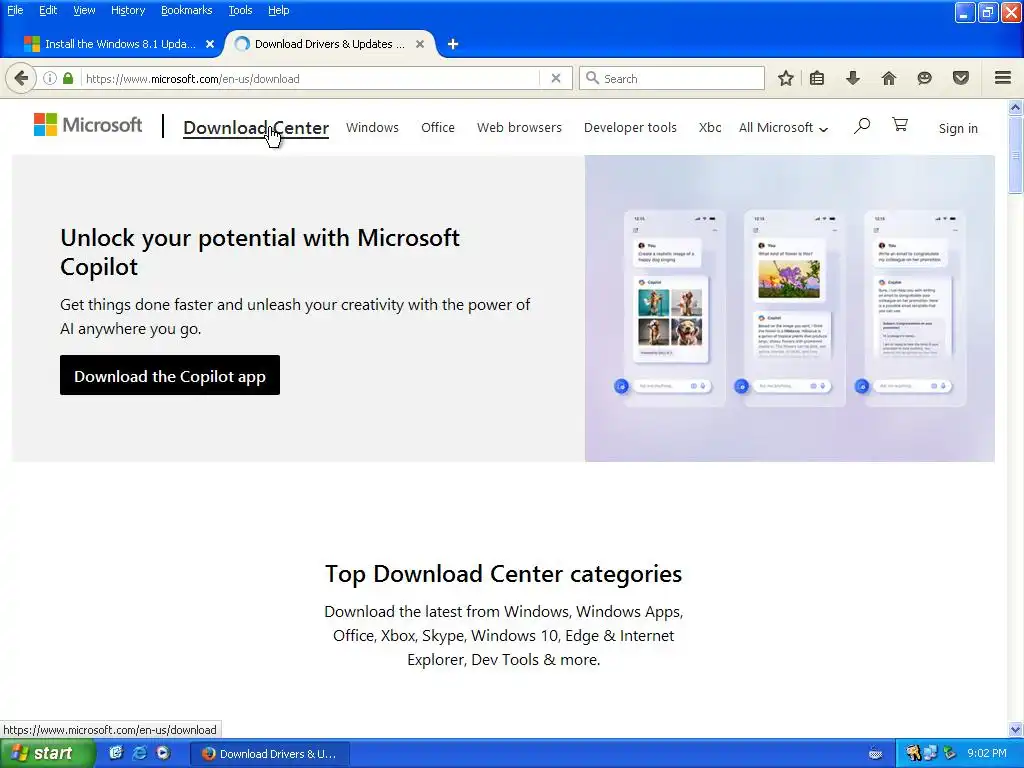Click the Download Center link

pyautogui.click(x=255, y=128)
